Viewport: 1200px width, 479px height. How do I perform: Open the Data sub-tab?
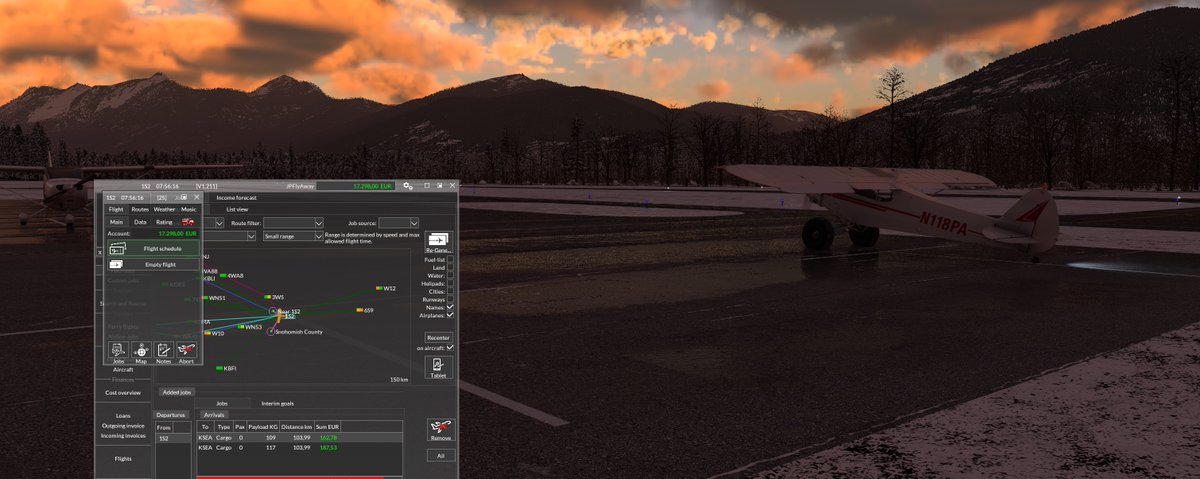[140, 222]
